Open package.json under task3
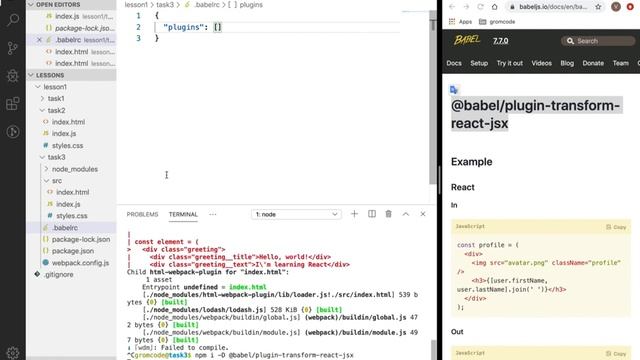640x360 pixels. 72,251
